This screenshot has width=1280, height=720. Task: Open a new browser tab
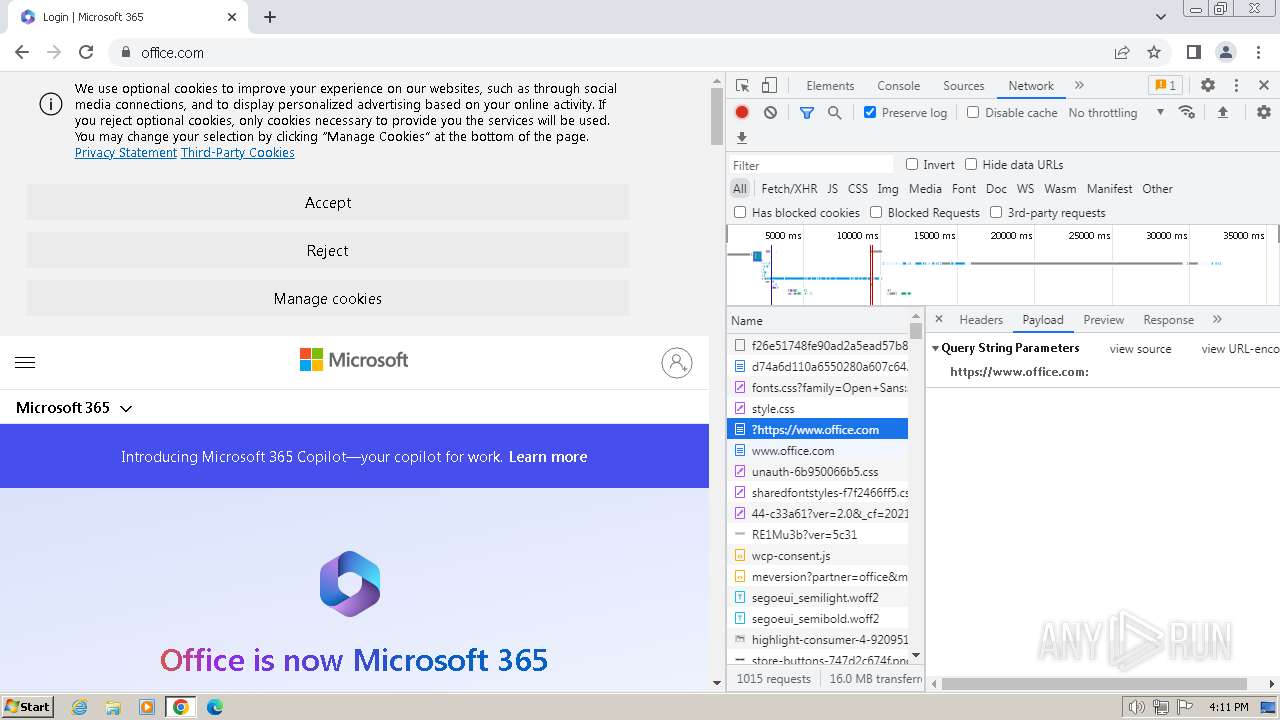270,17
